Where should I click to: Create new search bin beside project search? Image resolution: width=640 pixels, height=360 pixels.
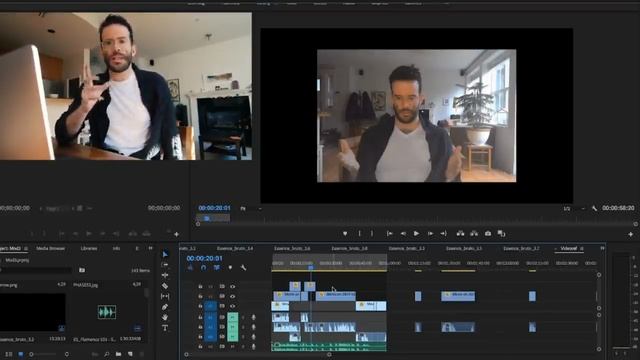(x=82, y=270)
